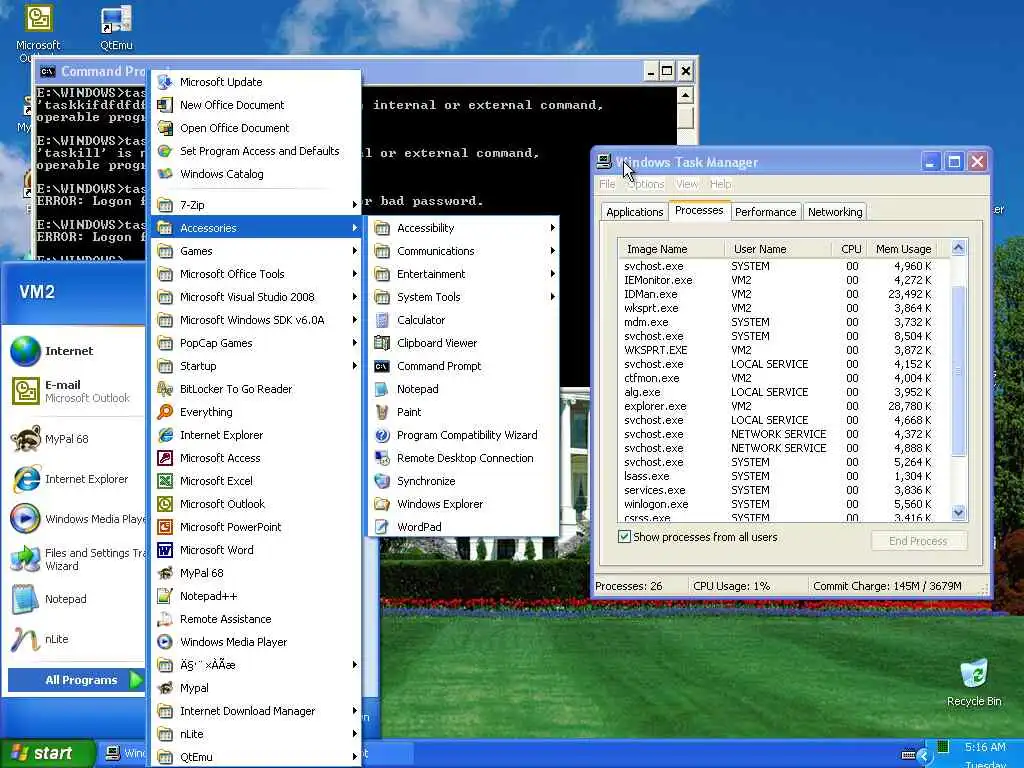1024x768 pixels.
Task: Launch BitLocker To Go Reader
Action: pos(256,389)
